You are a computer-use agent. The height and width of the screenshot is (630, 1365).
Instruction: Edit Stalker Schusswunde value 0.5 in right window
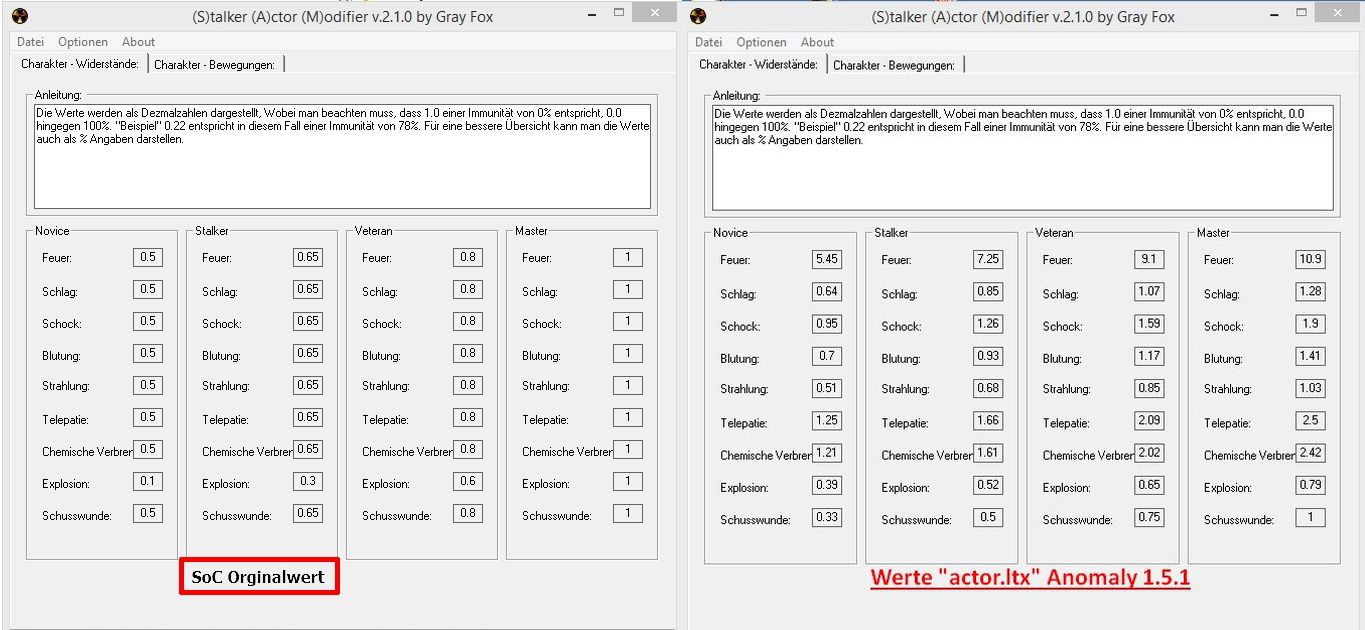coord(988,517)
